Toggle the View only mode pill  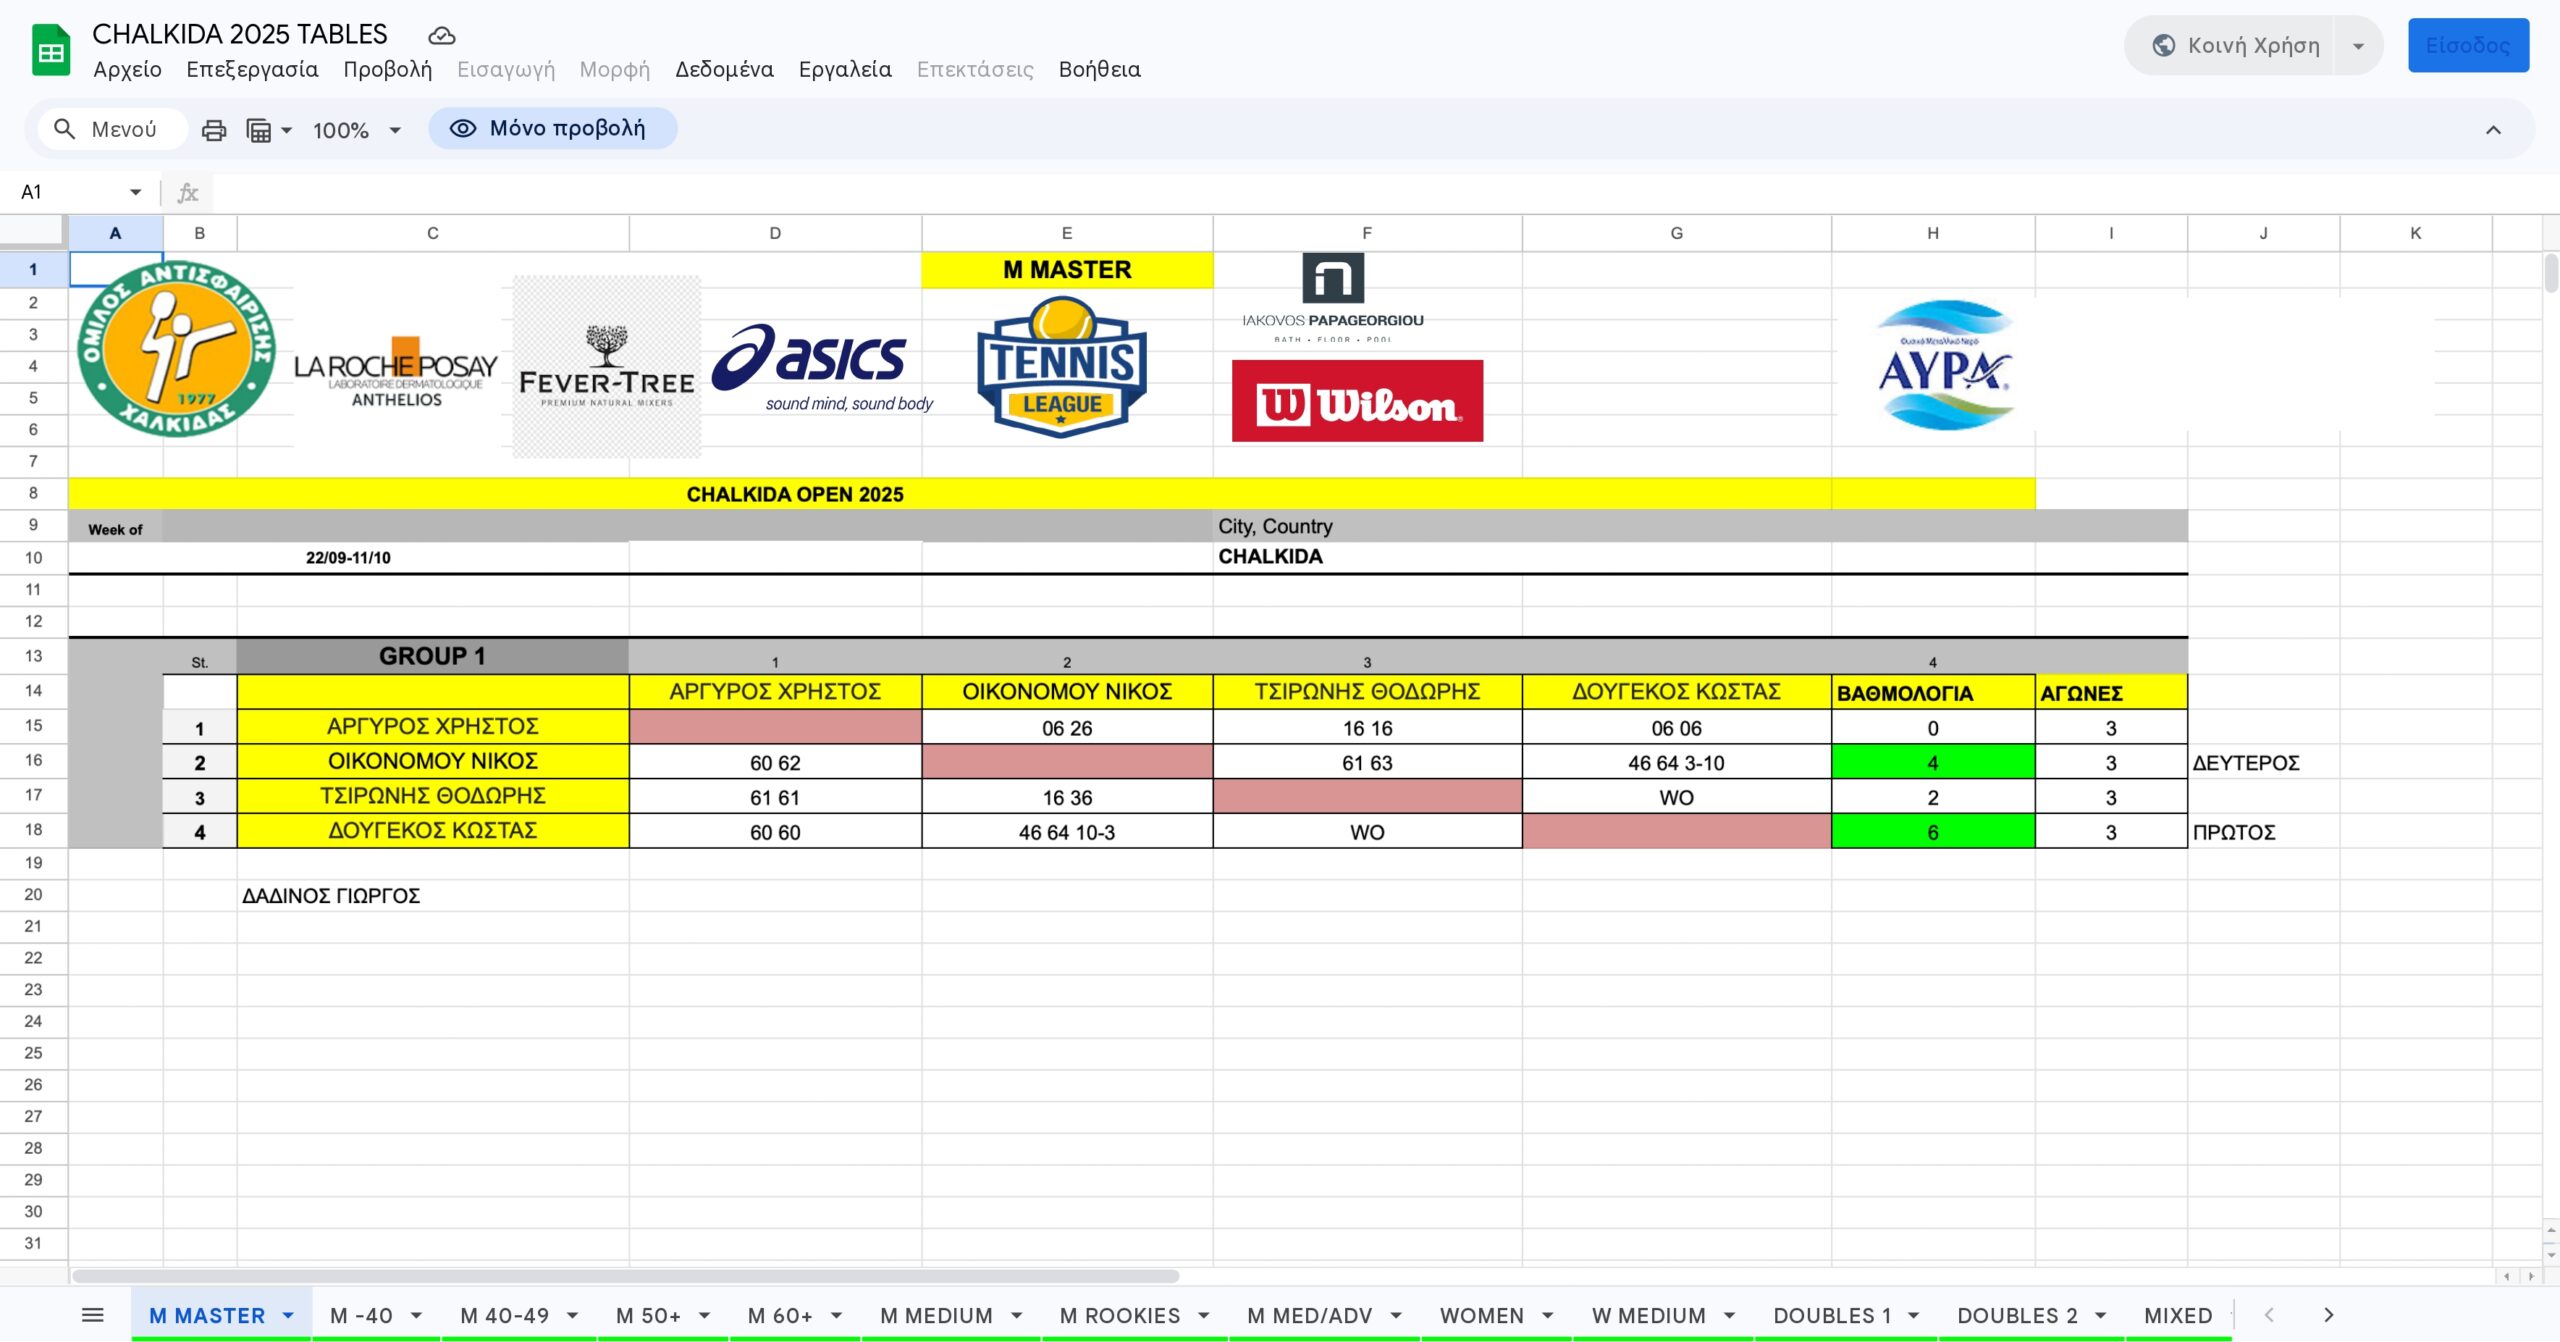(x=552, y=129)
